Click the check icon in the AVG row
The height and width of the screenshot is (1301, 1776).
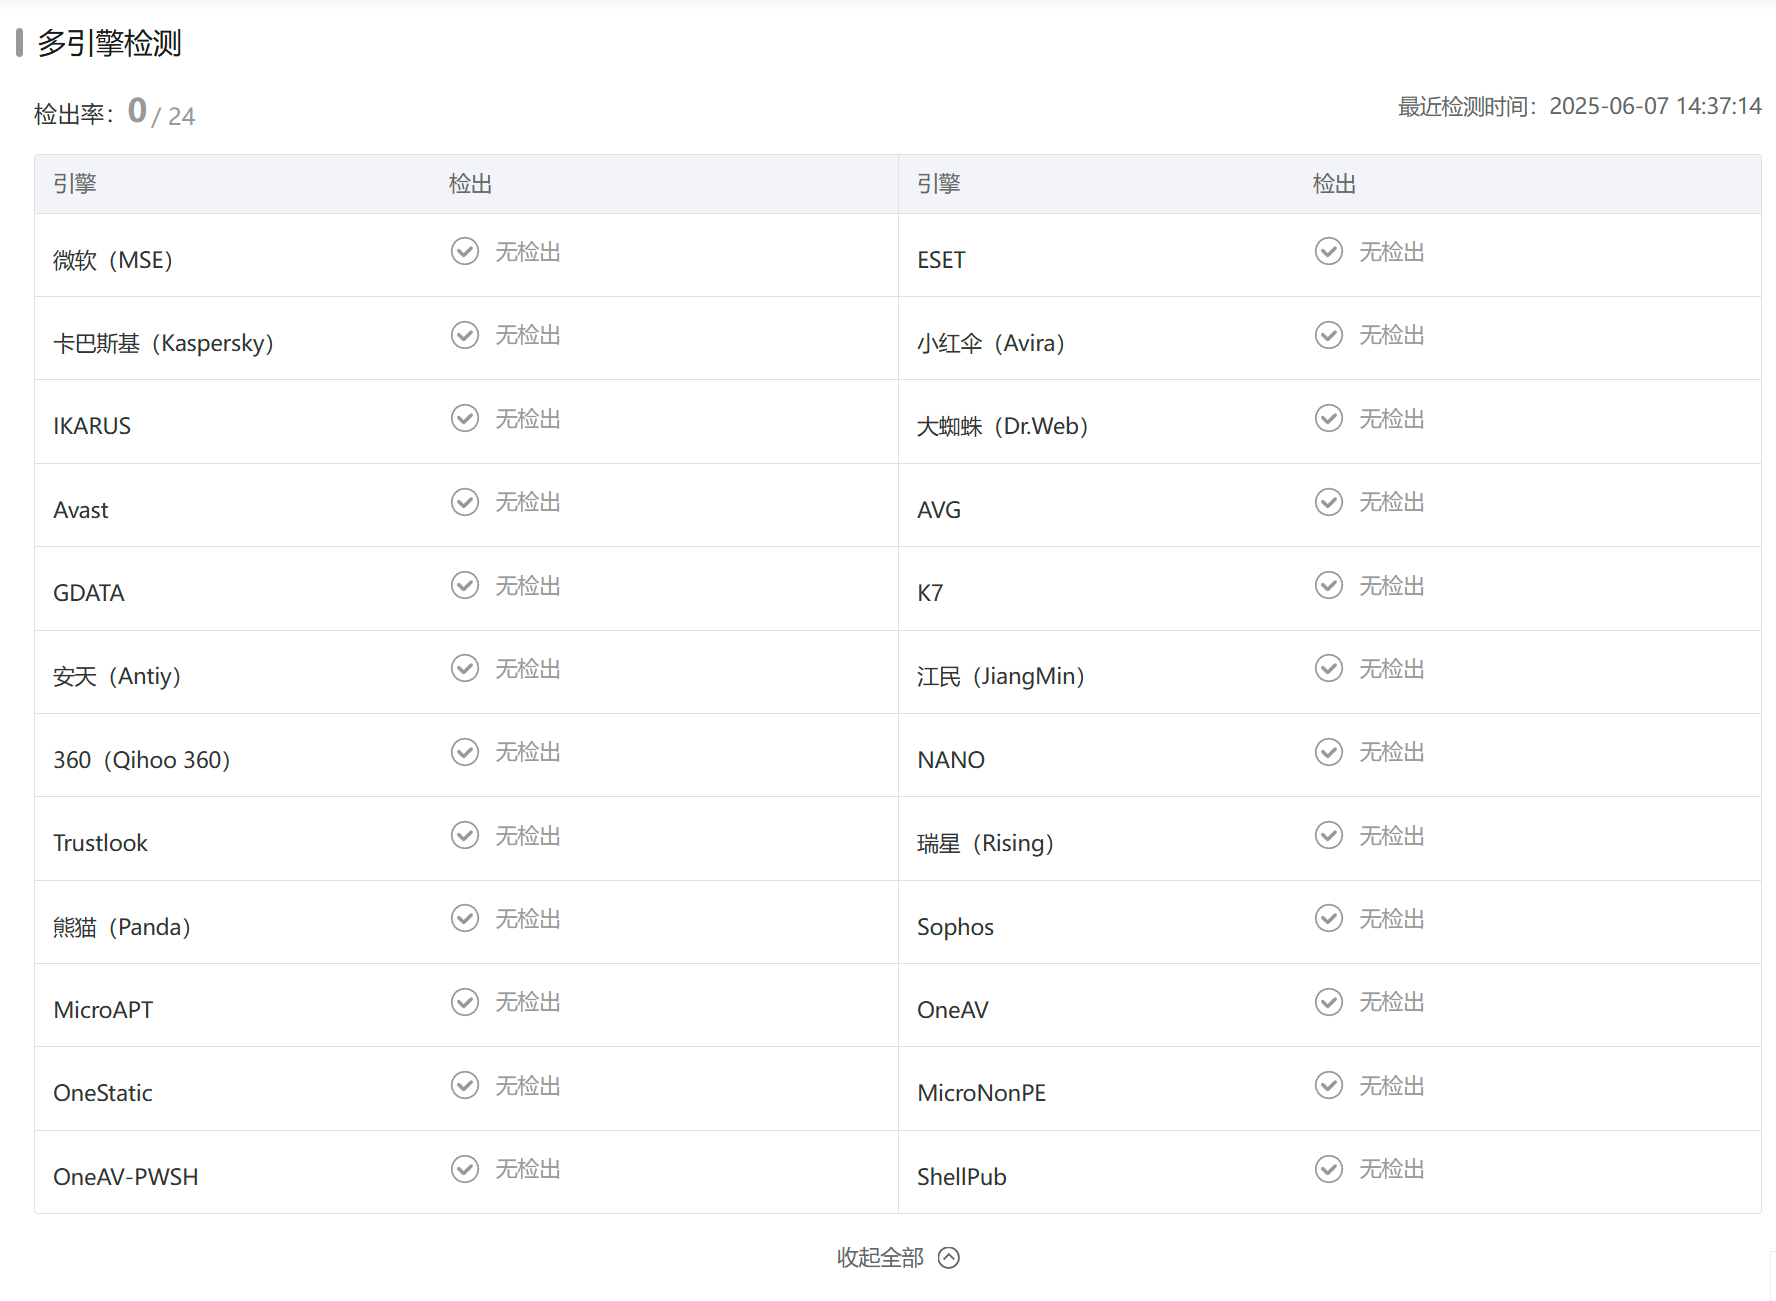click(x=1329, y=502)
